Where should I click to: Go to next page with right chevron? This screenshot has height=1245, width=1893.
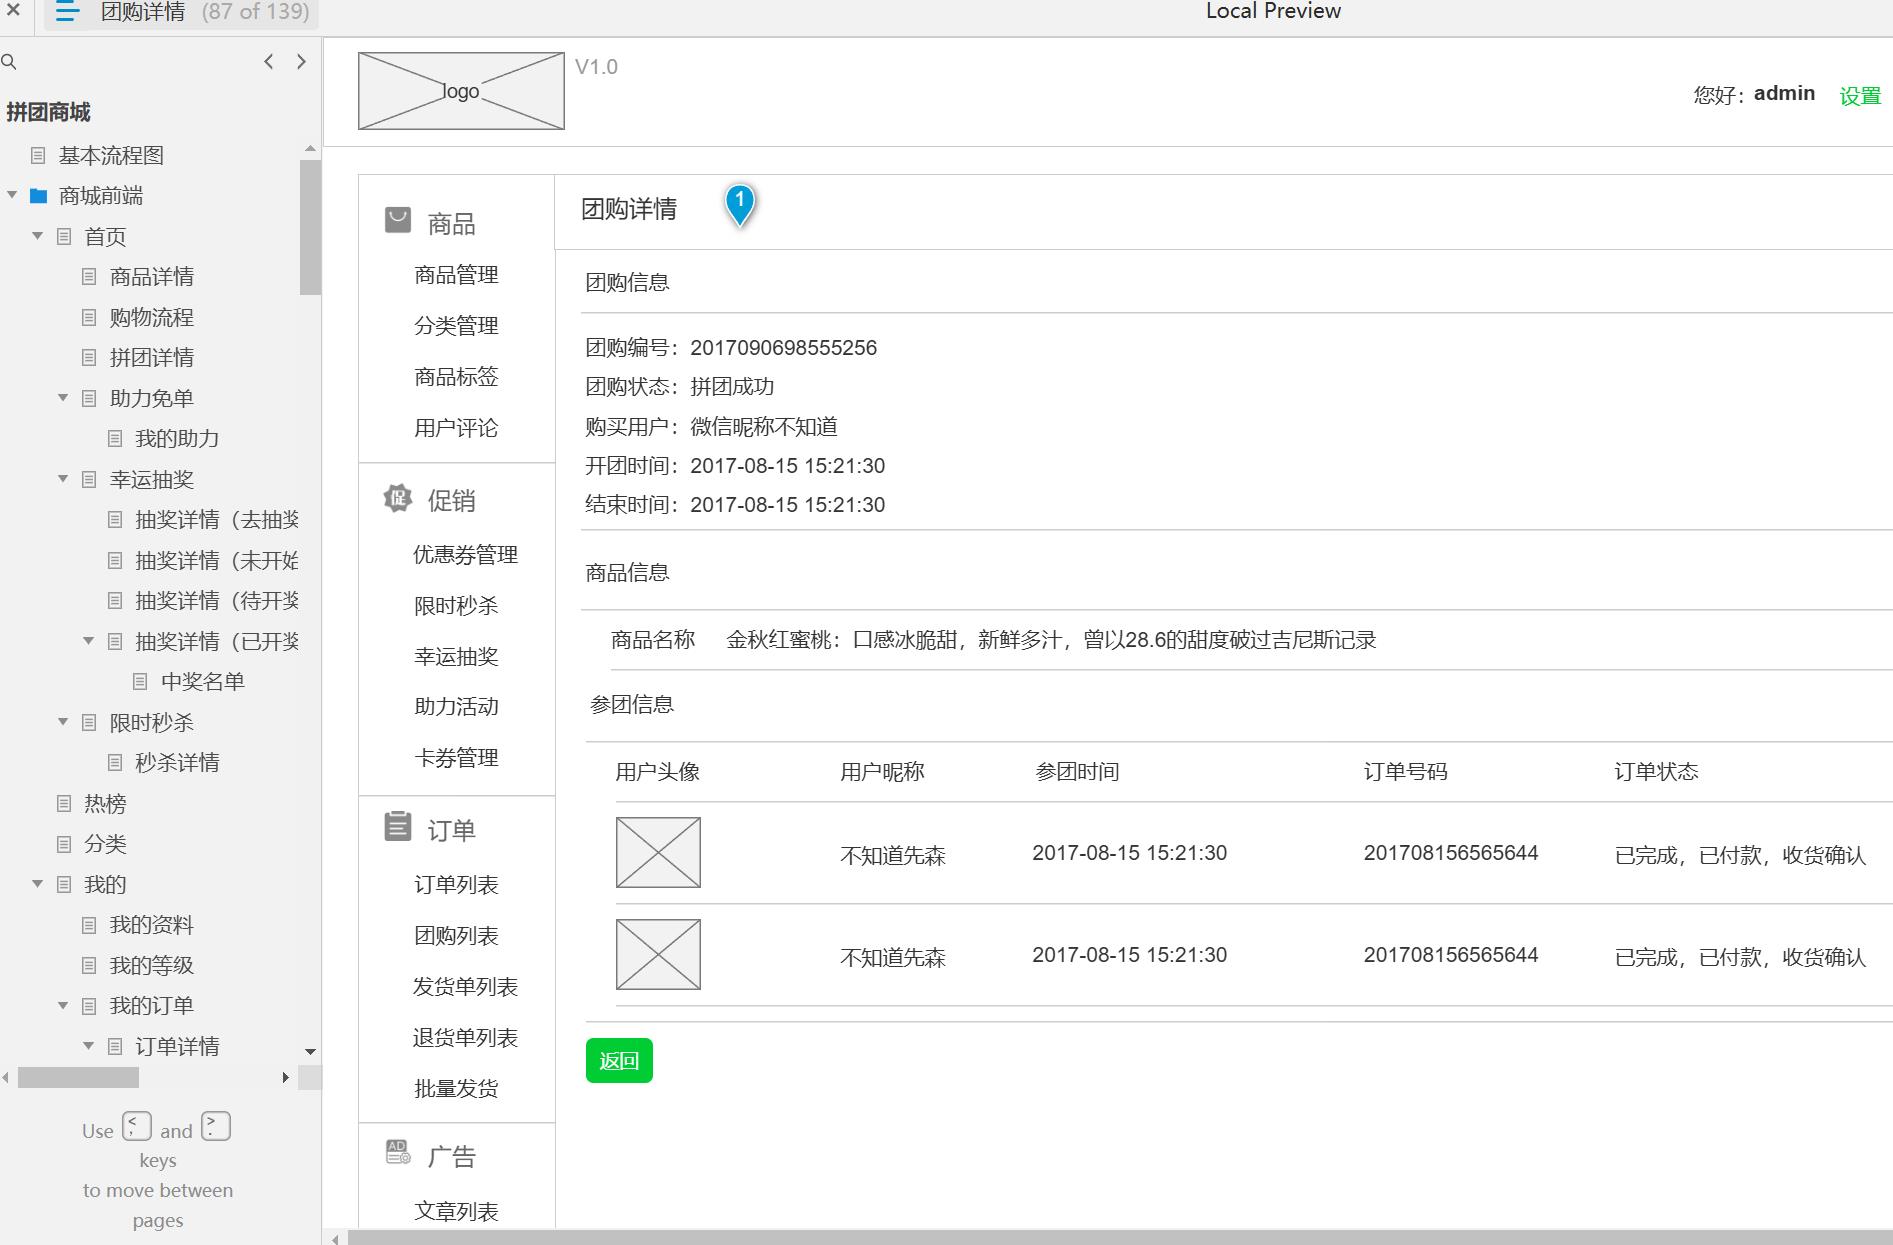(x=301, y=62)
